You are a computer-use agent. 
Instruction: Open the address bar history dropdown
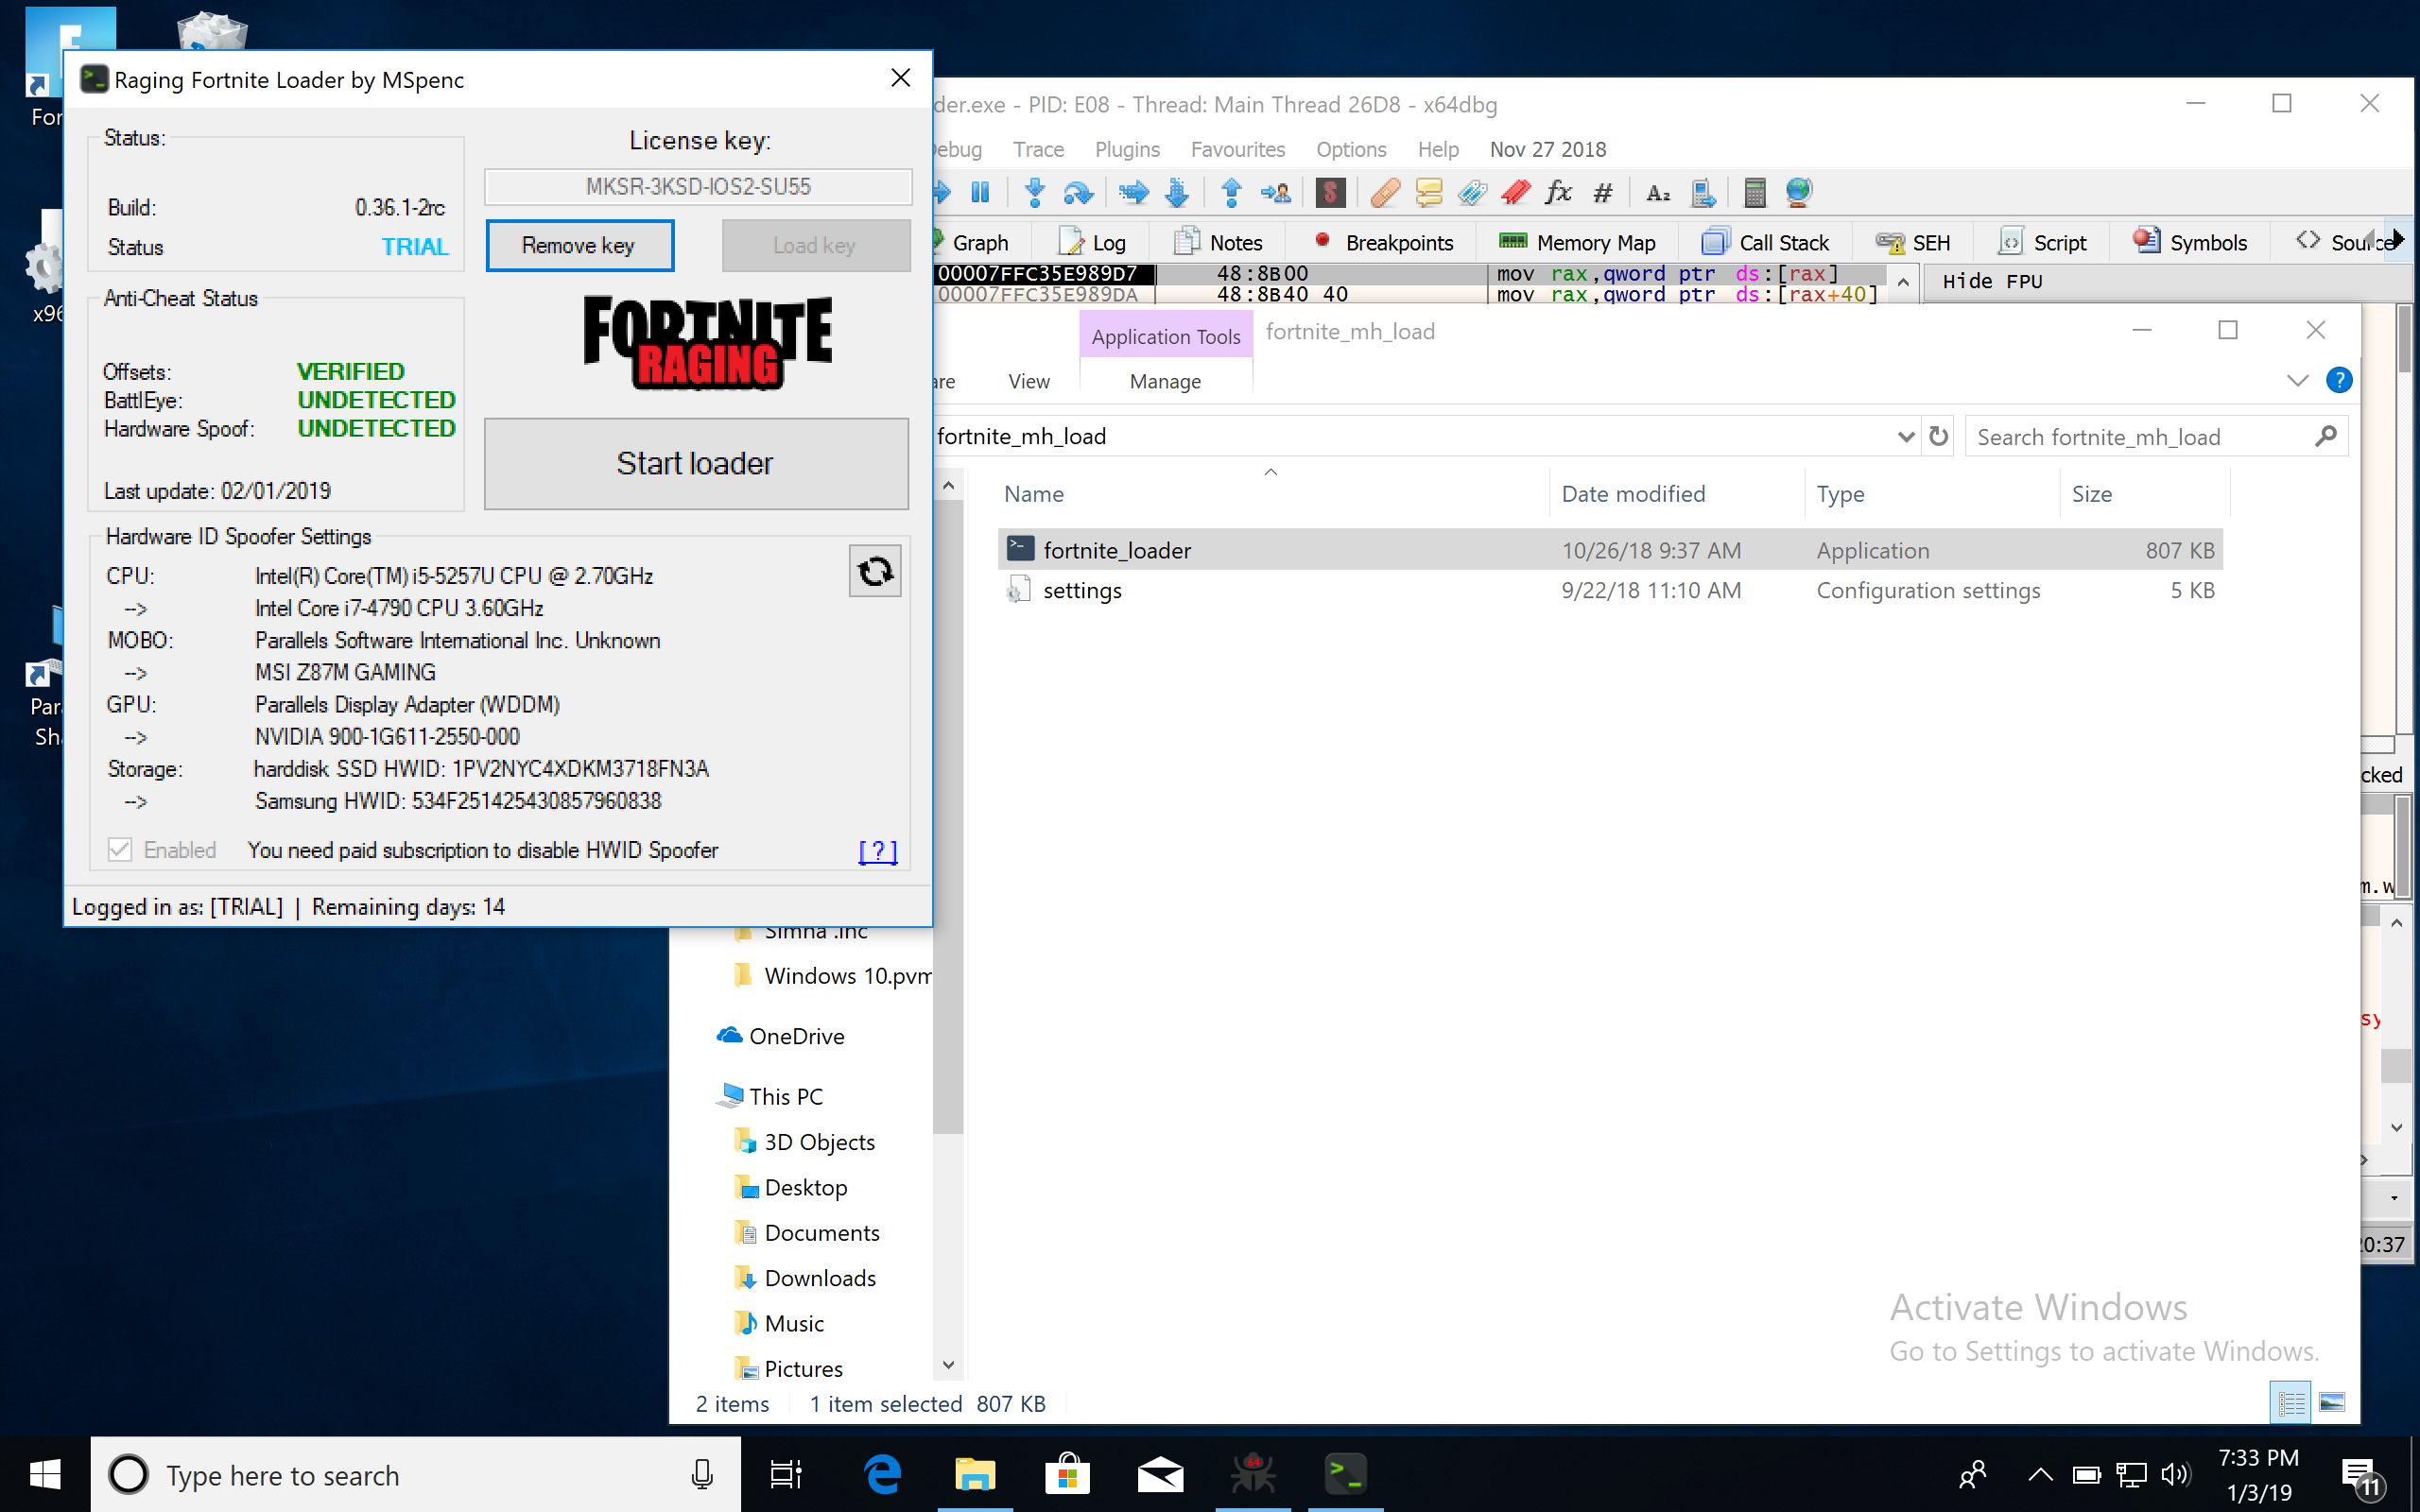[x=1905, y=437]
